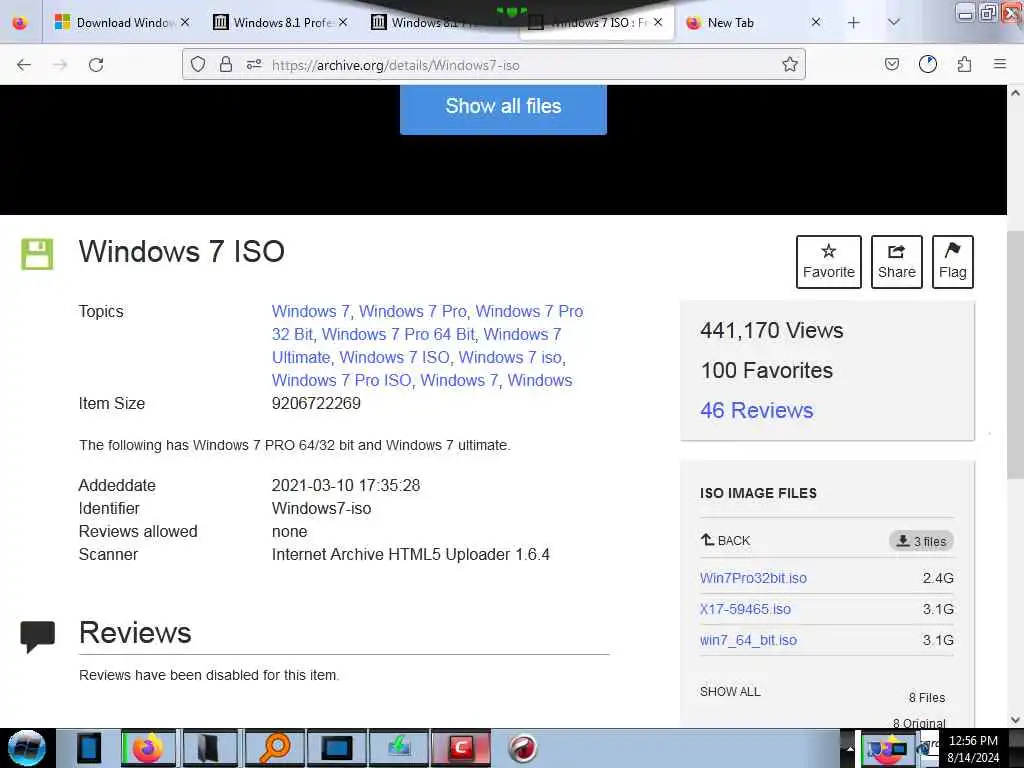The width and height of the screenshot is (1024, 768).
Task: Click BACK in ISO image files list
Action: [x=726, y=541]
